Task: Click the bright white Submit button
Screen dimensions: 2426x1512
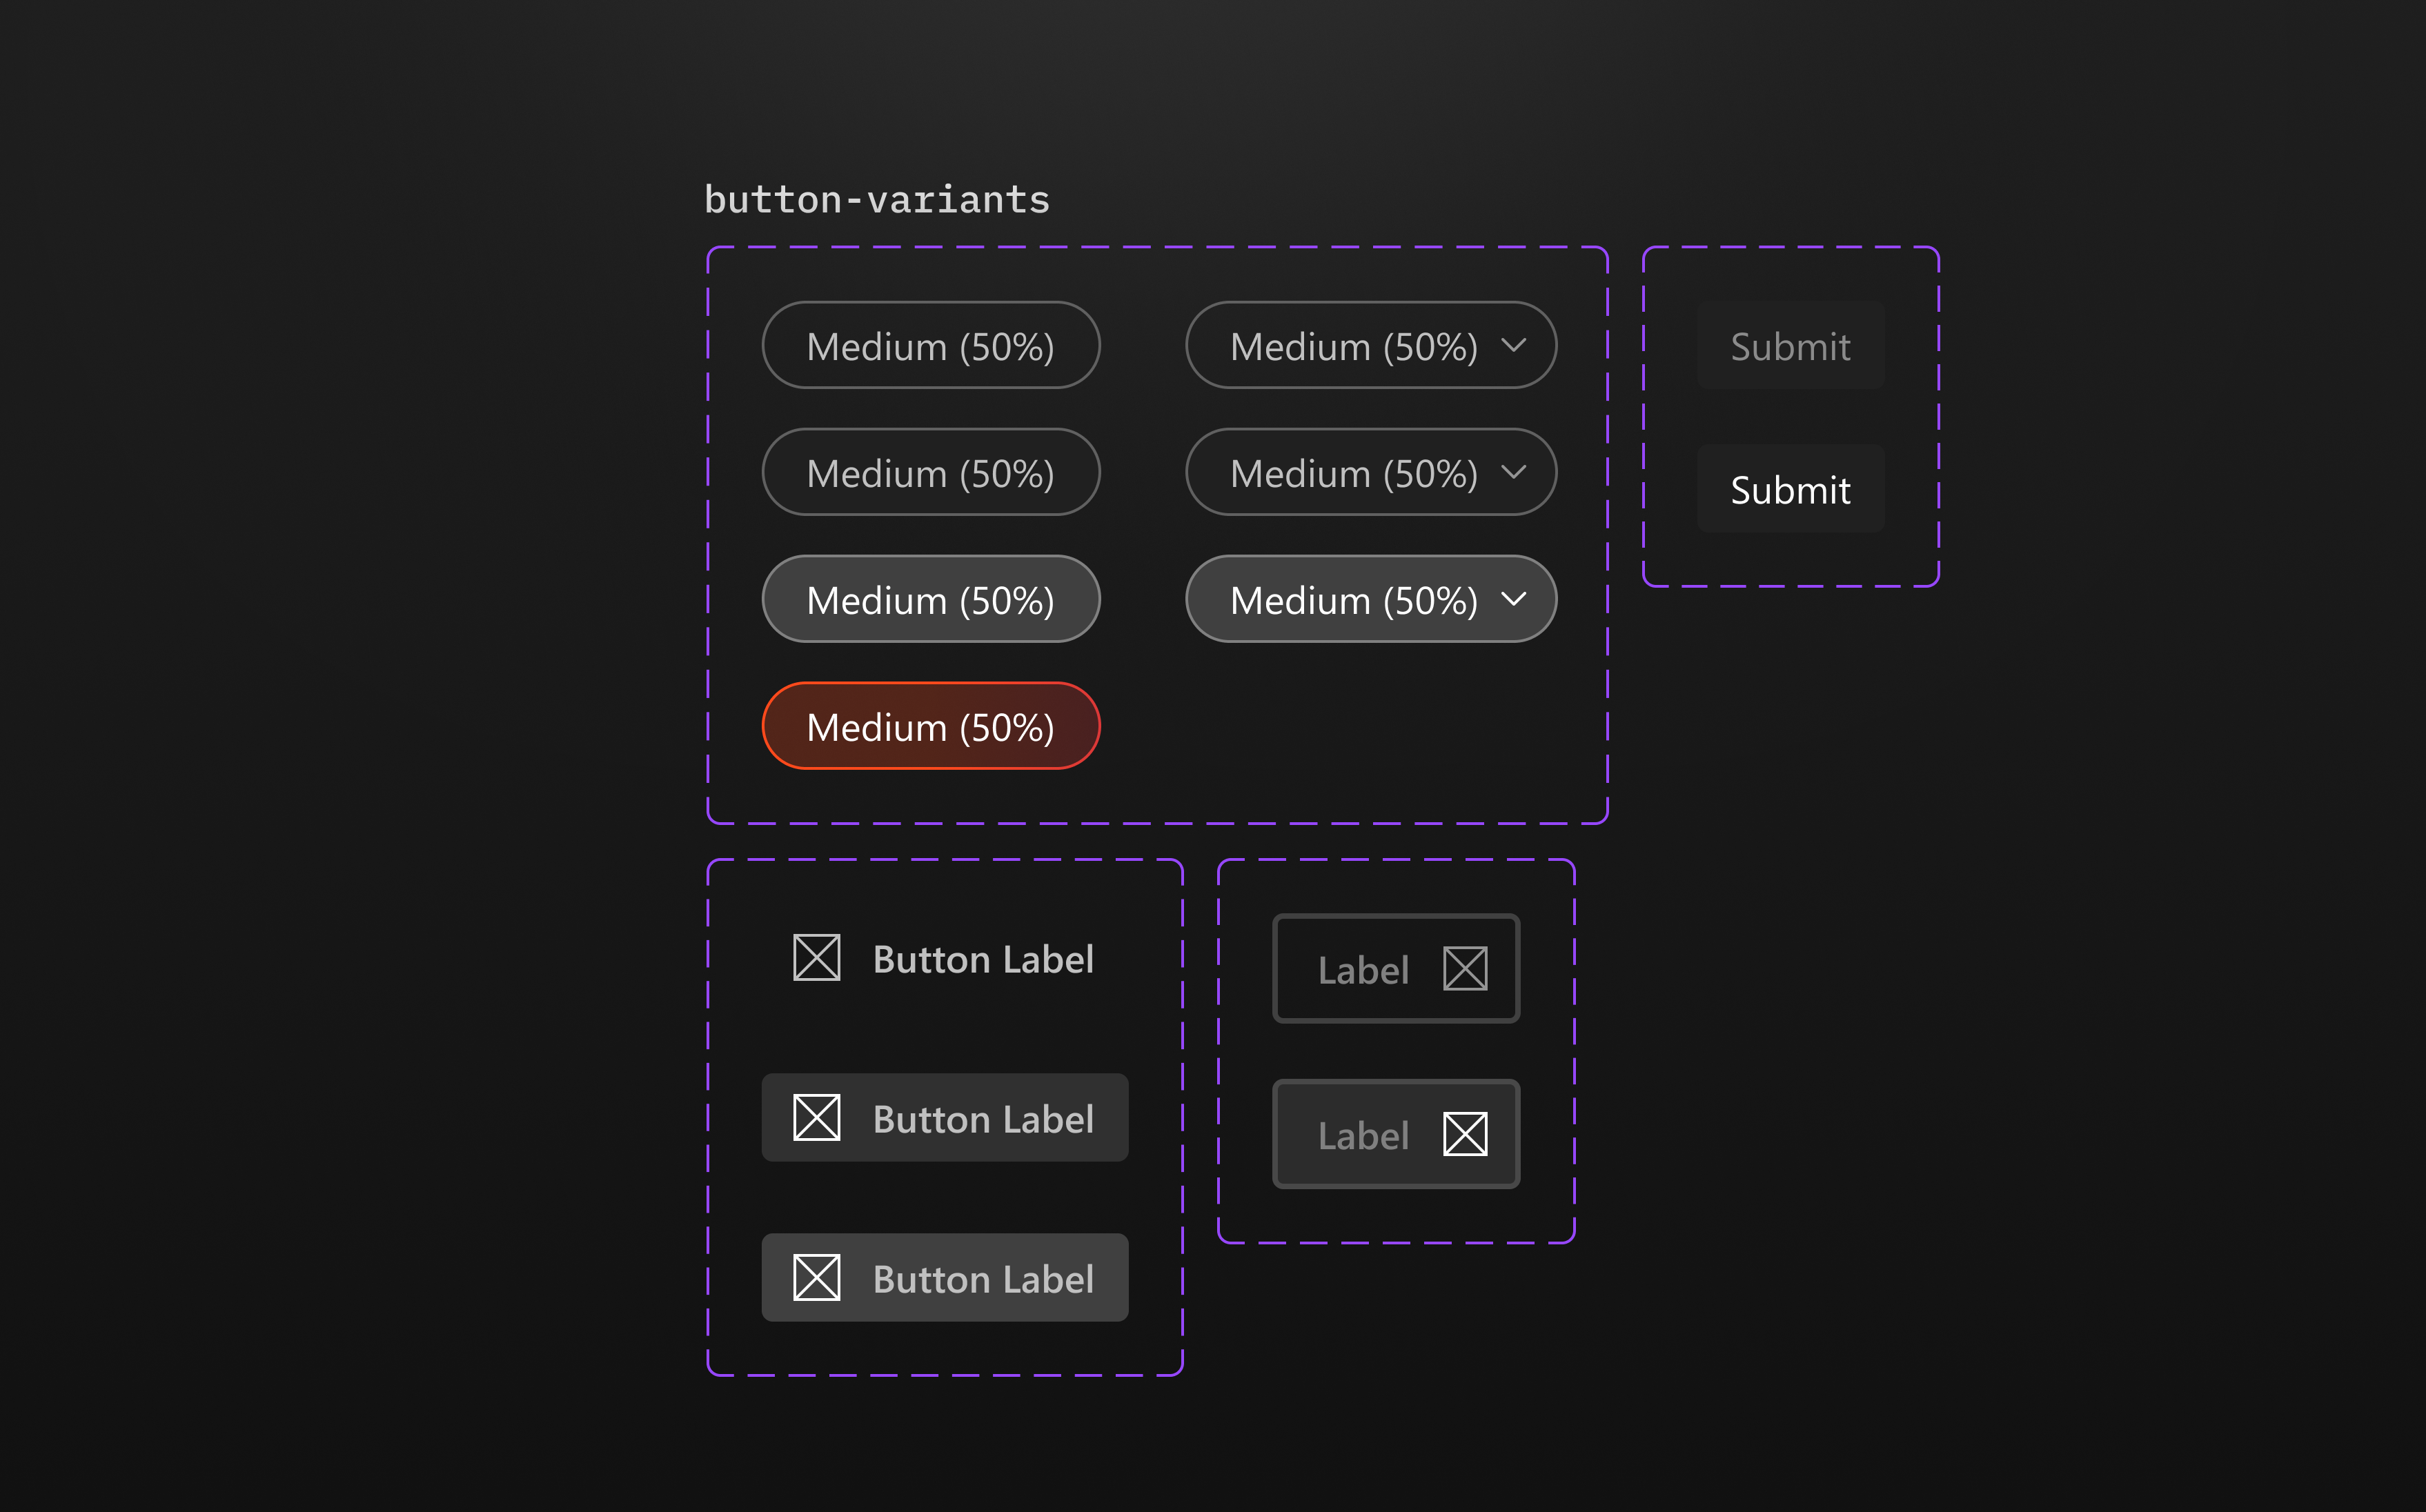Action: [x=1790, y=490]
